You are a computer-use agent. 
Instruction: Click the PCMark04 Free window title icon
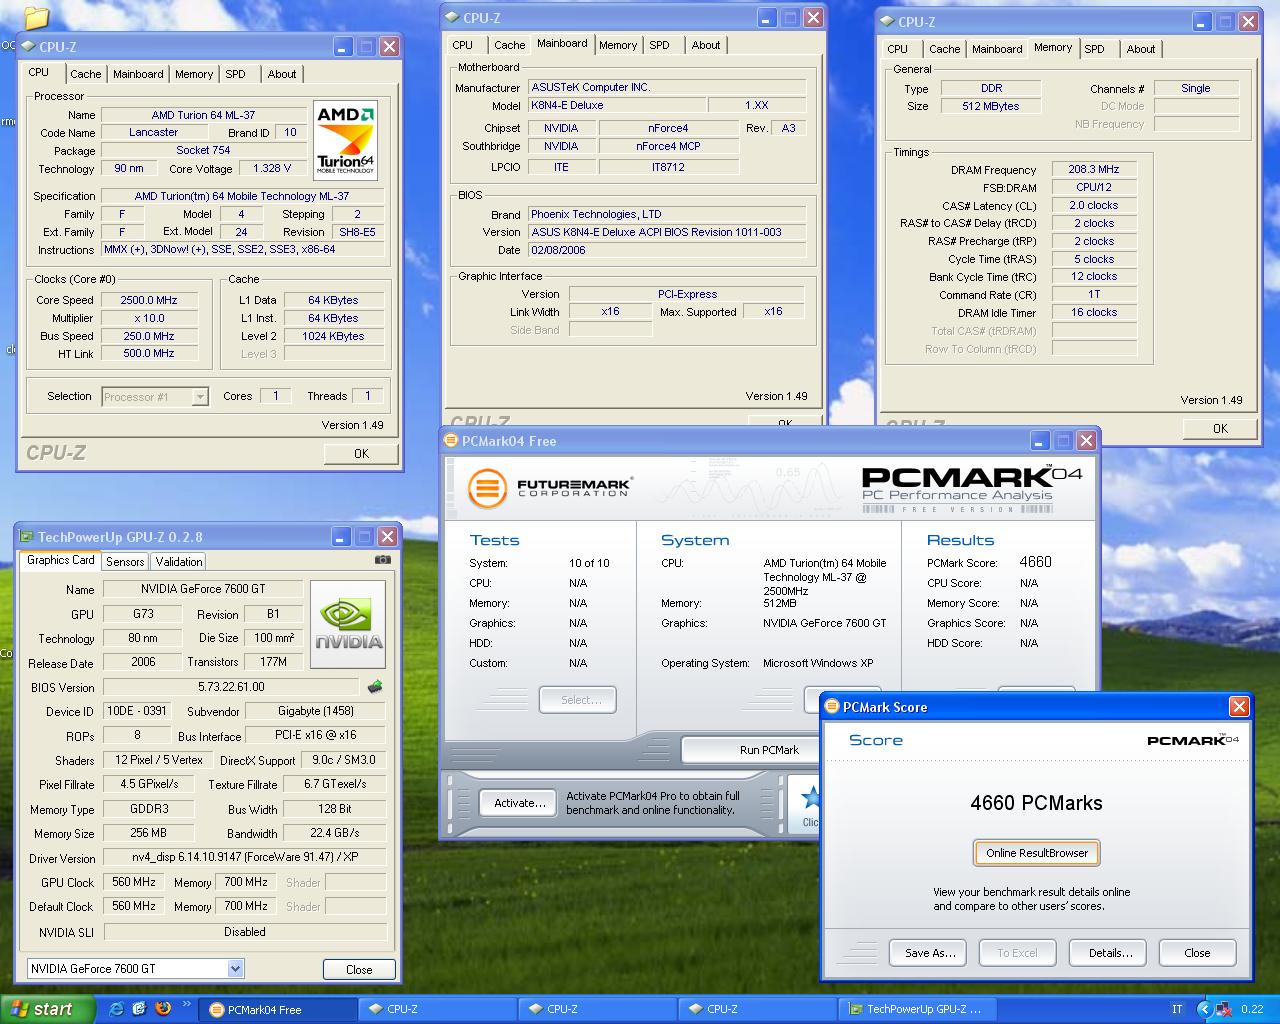(452, 440)
